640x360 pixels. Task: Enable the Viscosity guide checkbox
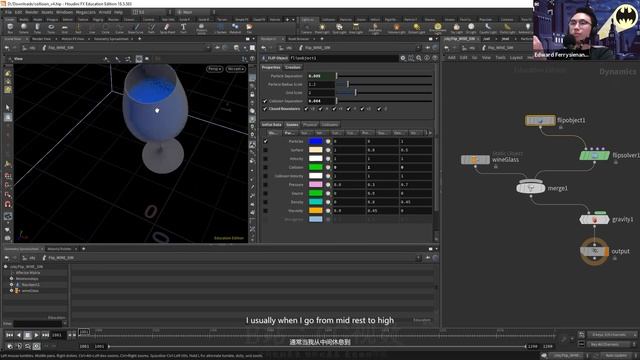266,211
